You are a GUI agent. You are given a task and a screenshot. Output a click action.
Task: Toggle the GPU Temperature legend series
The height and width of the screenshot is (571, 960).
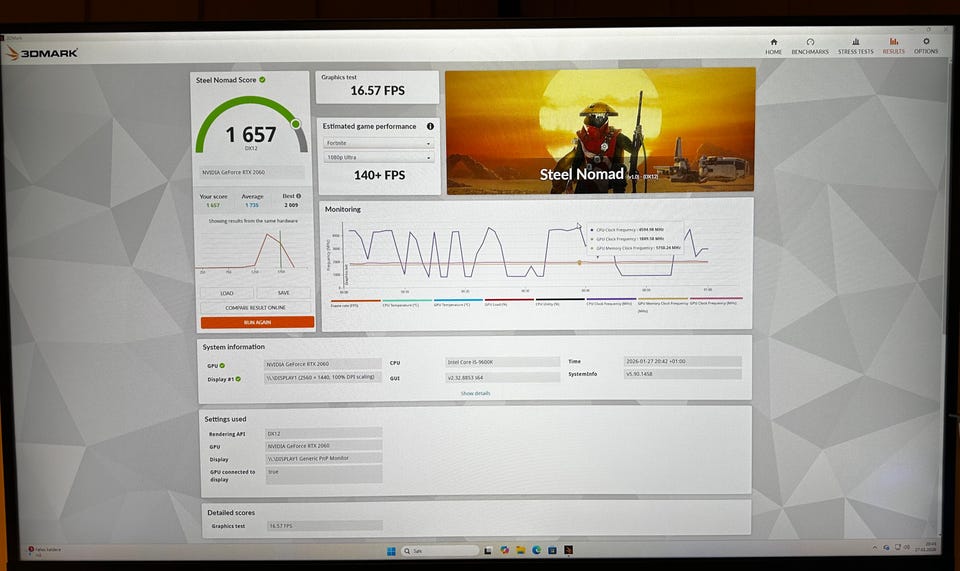[458, 302]
